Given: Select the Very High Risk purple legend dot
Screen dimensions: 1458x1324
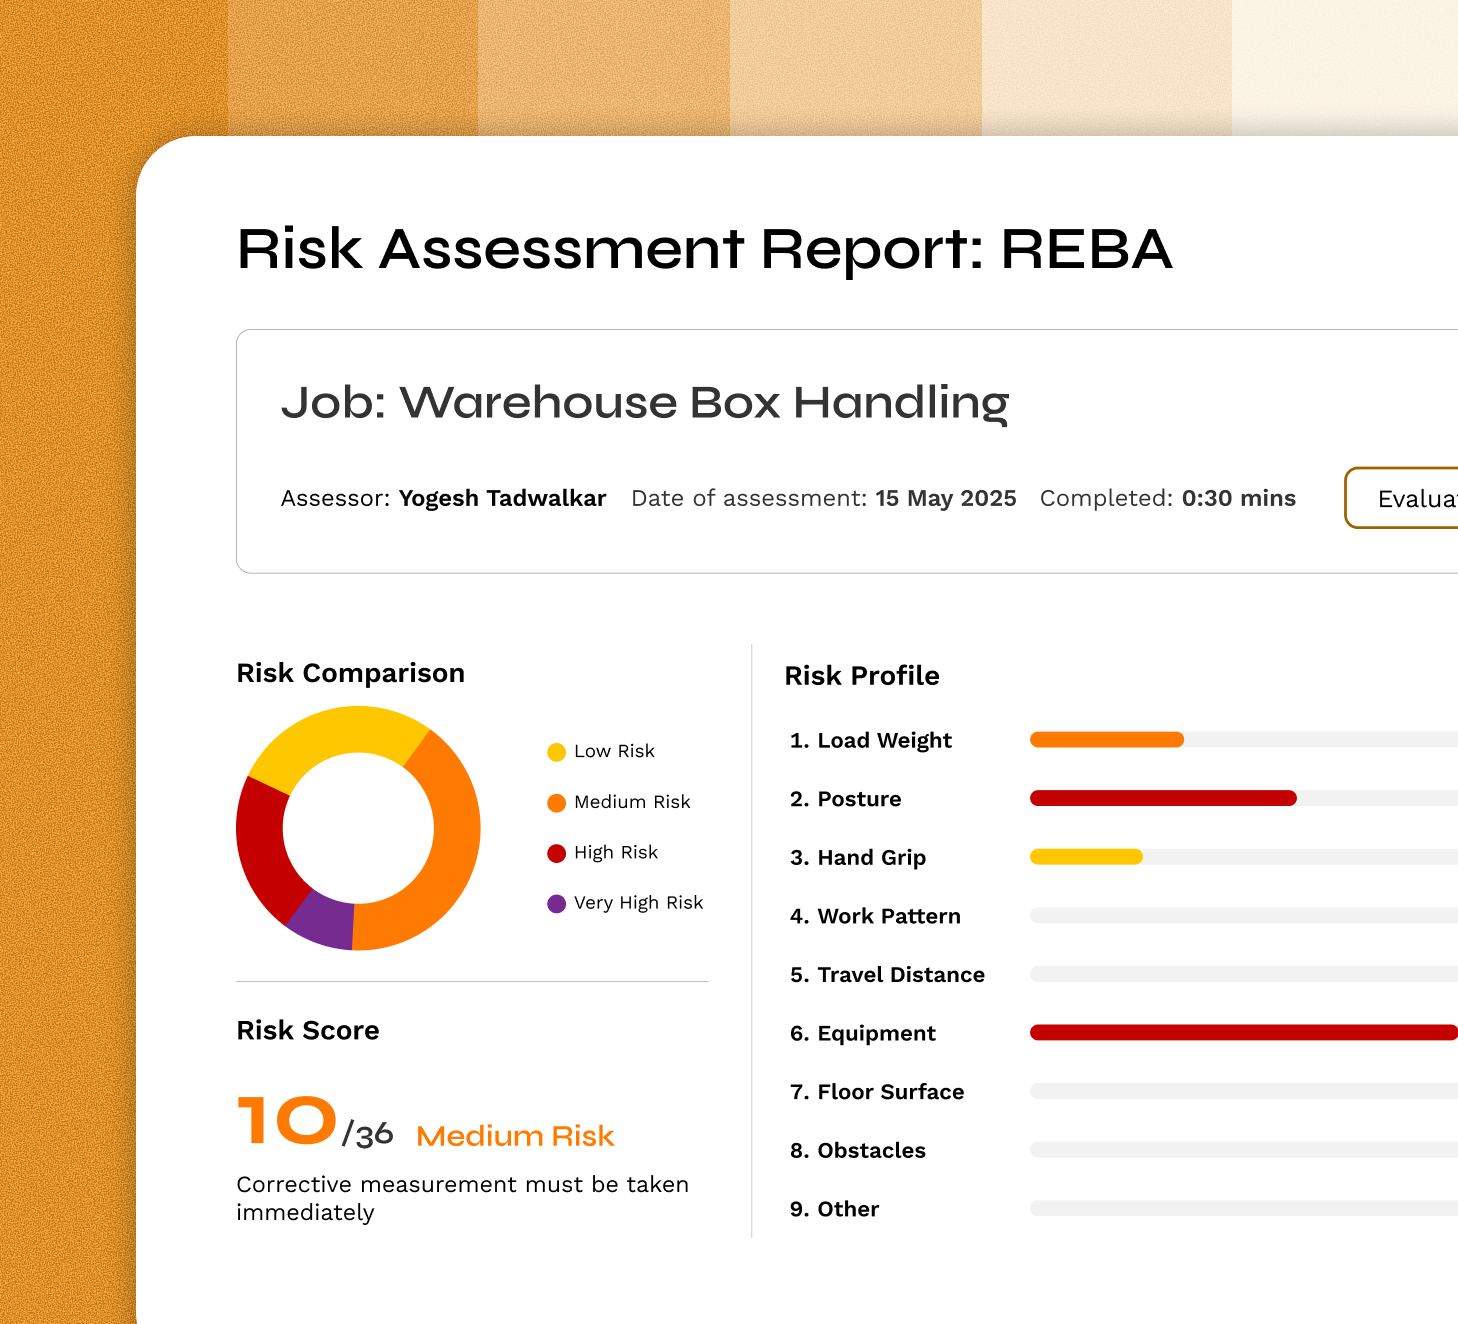Looking at the screenshot, I should [557, 904].
